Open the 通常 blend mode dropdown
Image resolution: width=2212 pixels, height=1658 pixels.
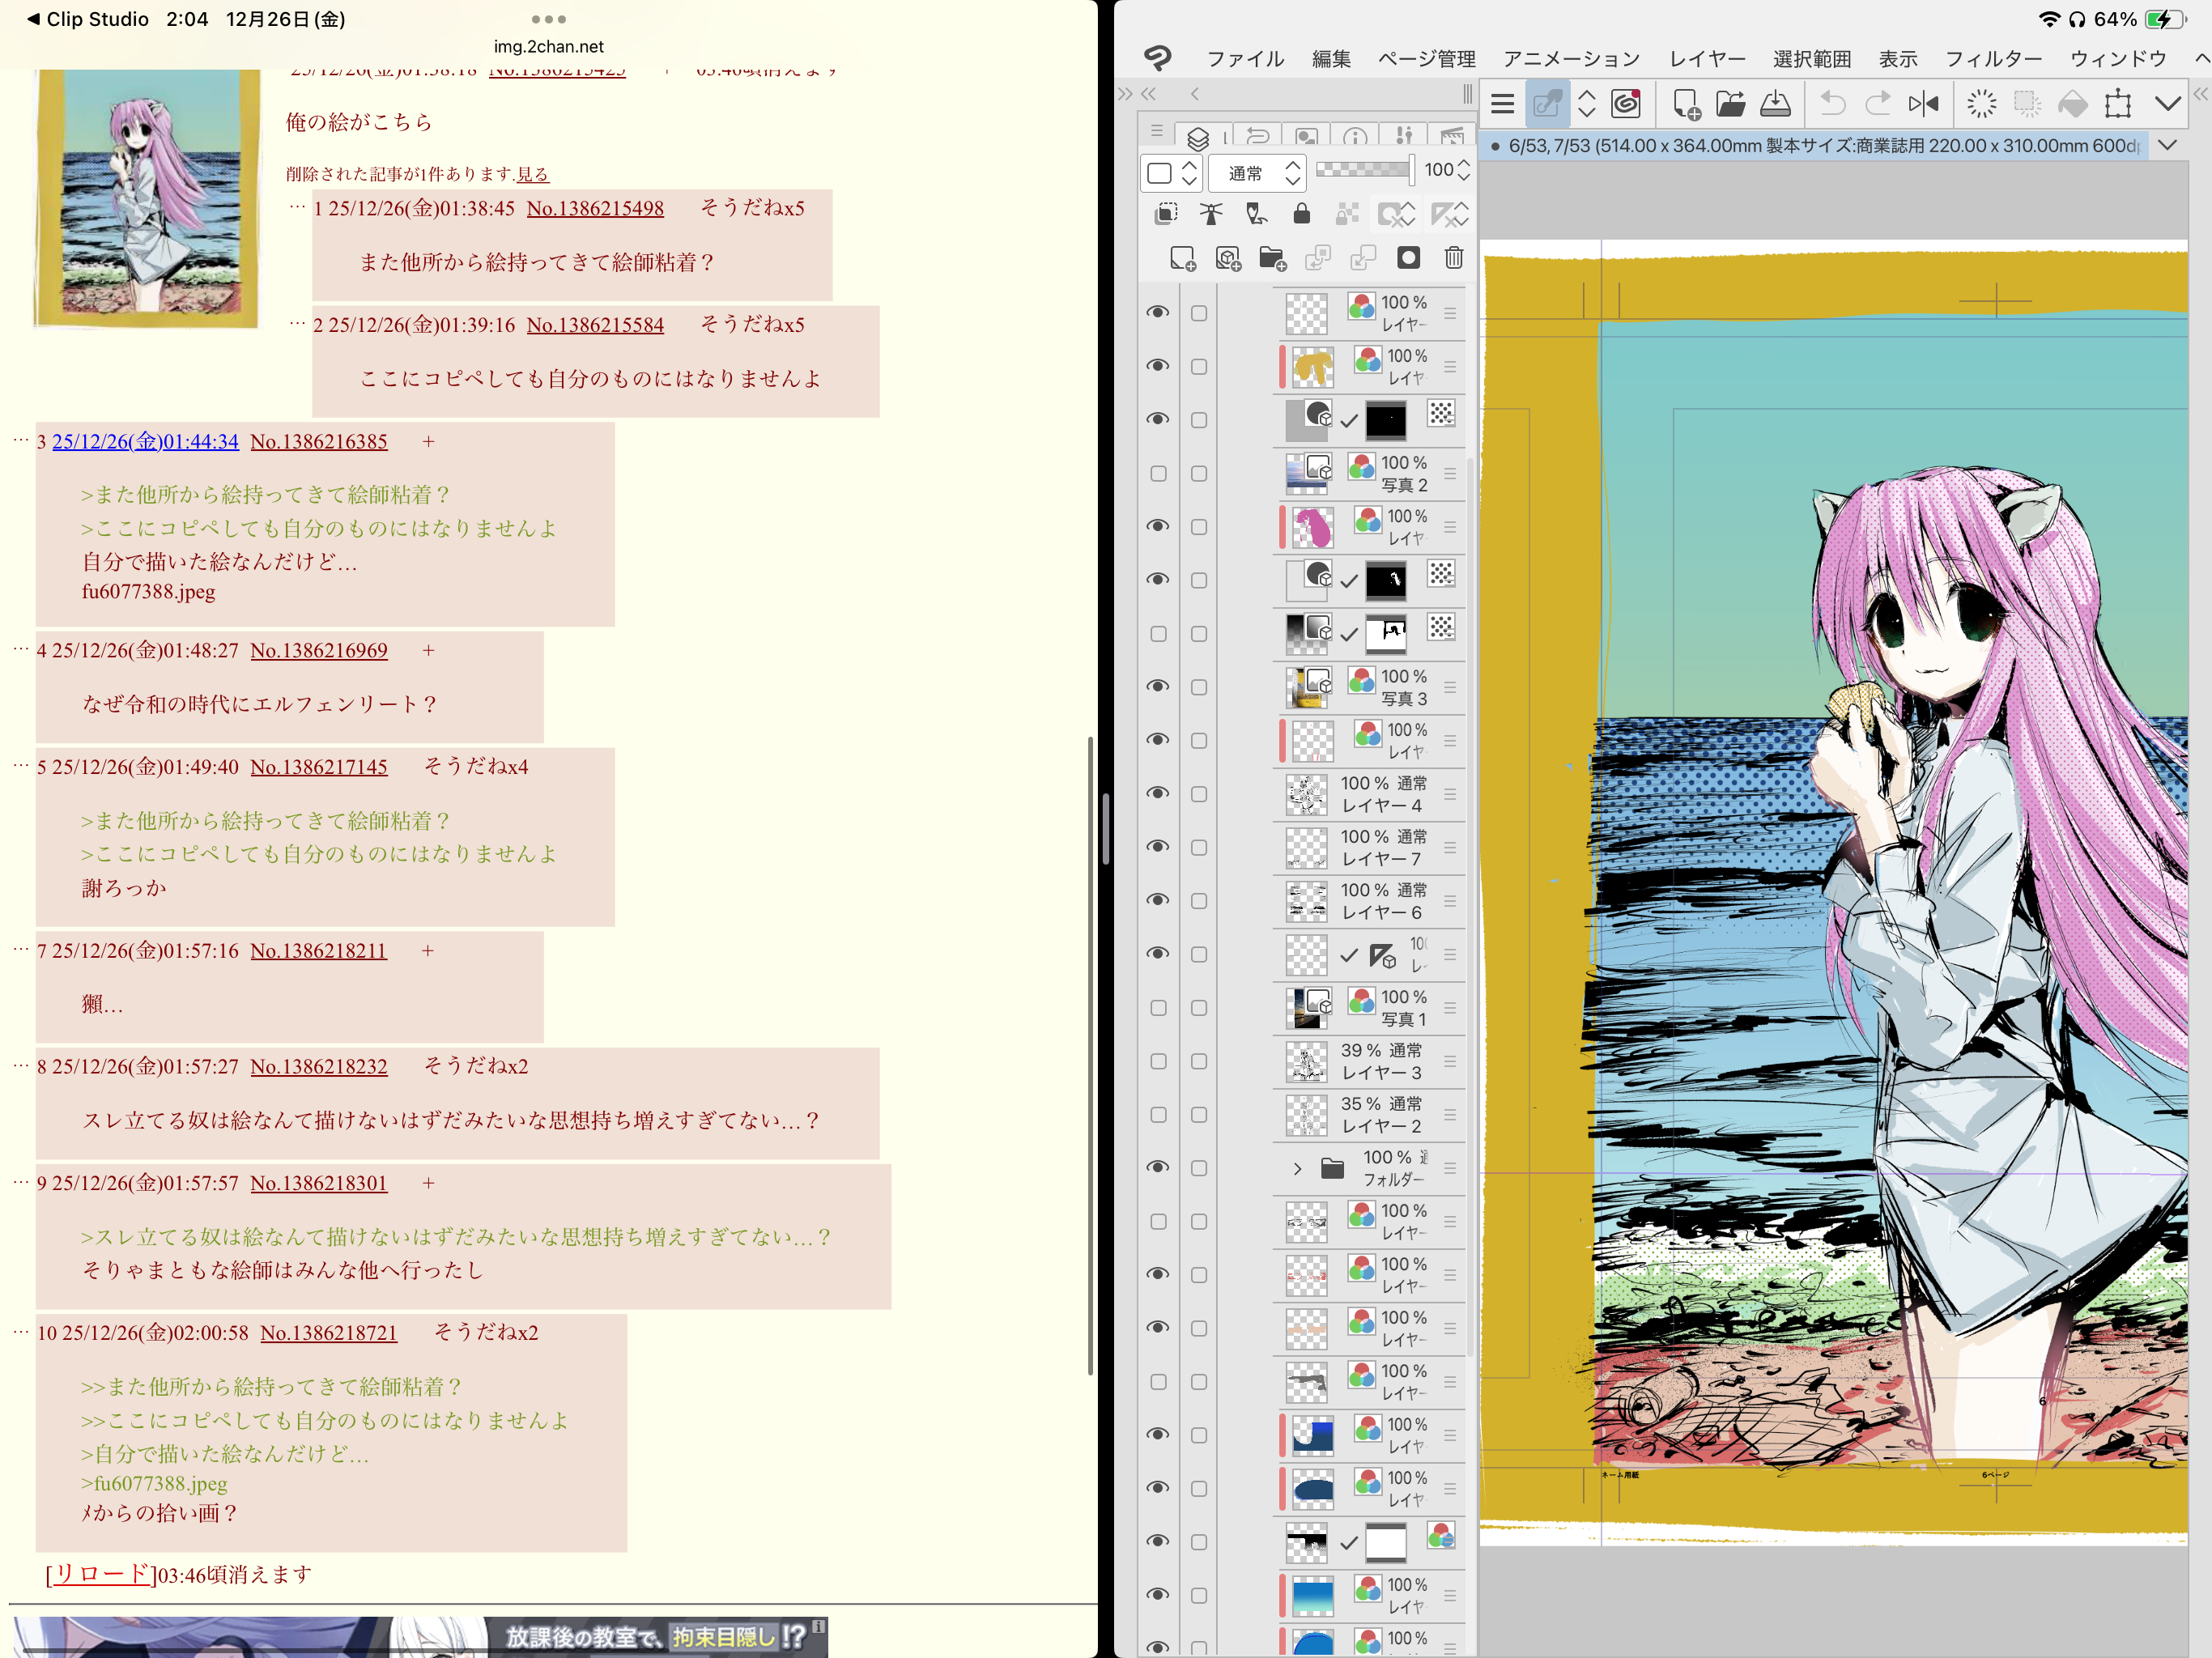click(x=1256, y=173)
